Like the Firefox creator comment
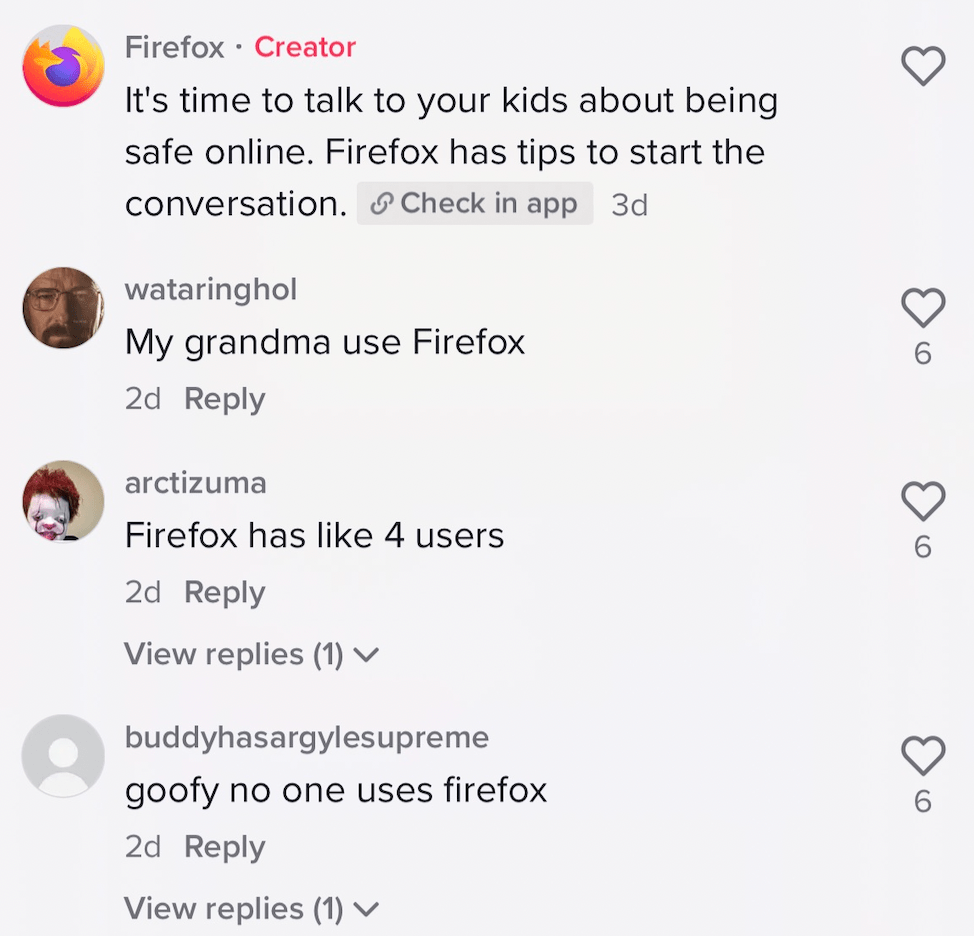 (x=923, y=66)
